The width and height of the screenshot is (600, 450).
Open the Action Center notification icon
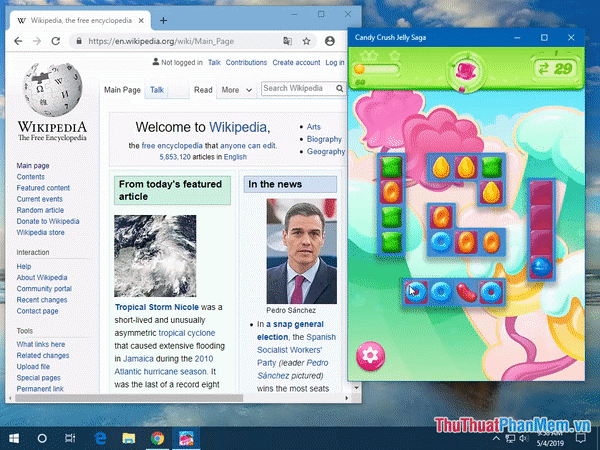coord(581,439)
